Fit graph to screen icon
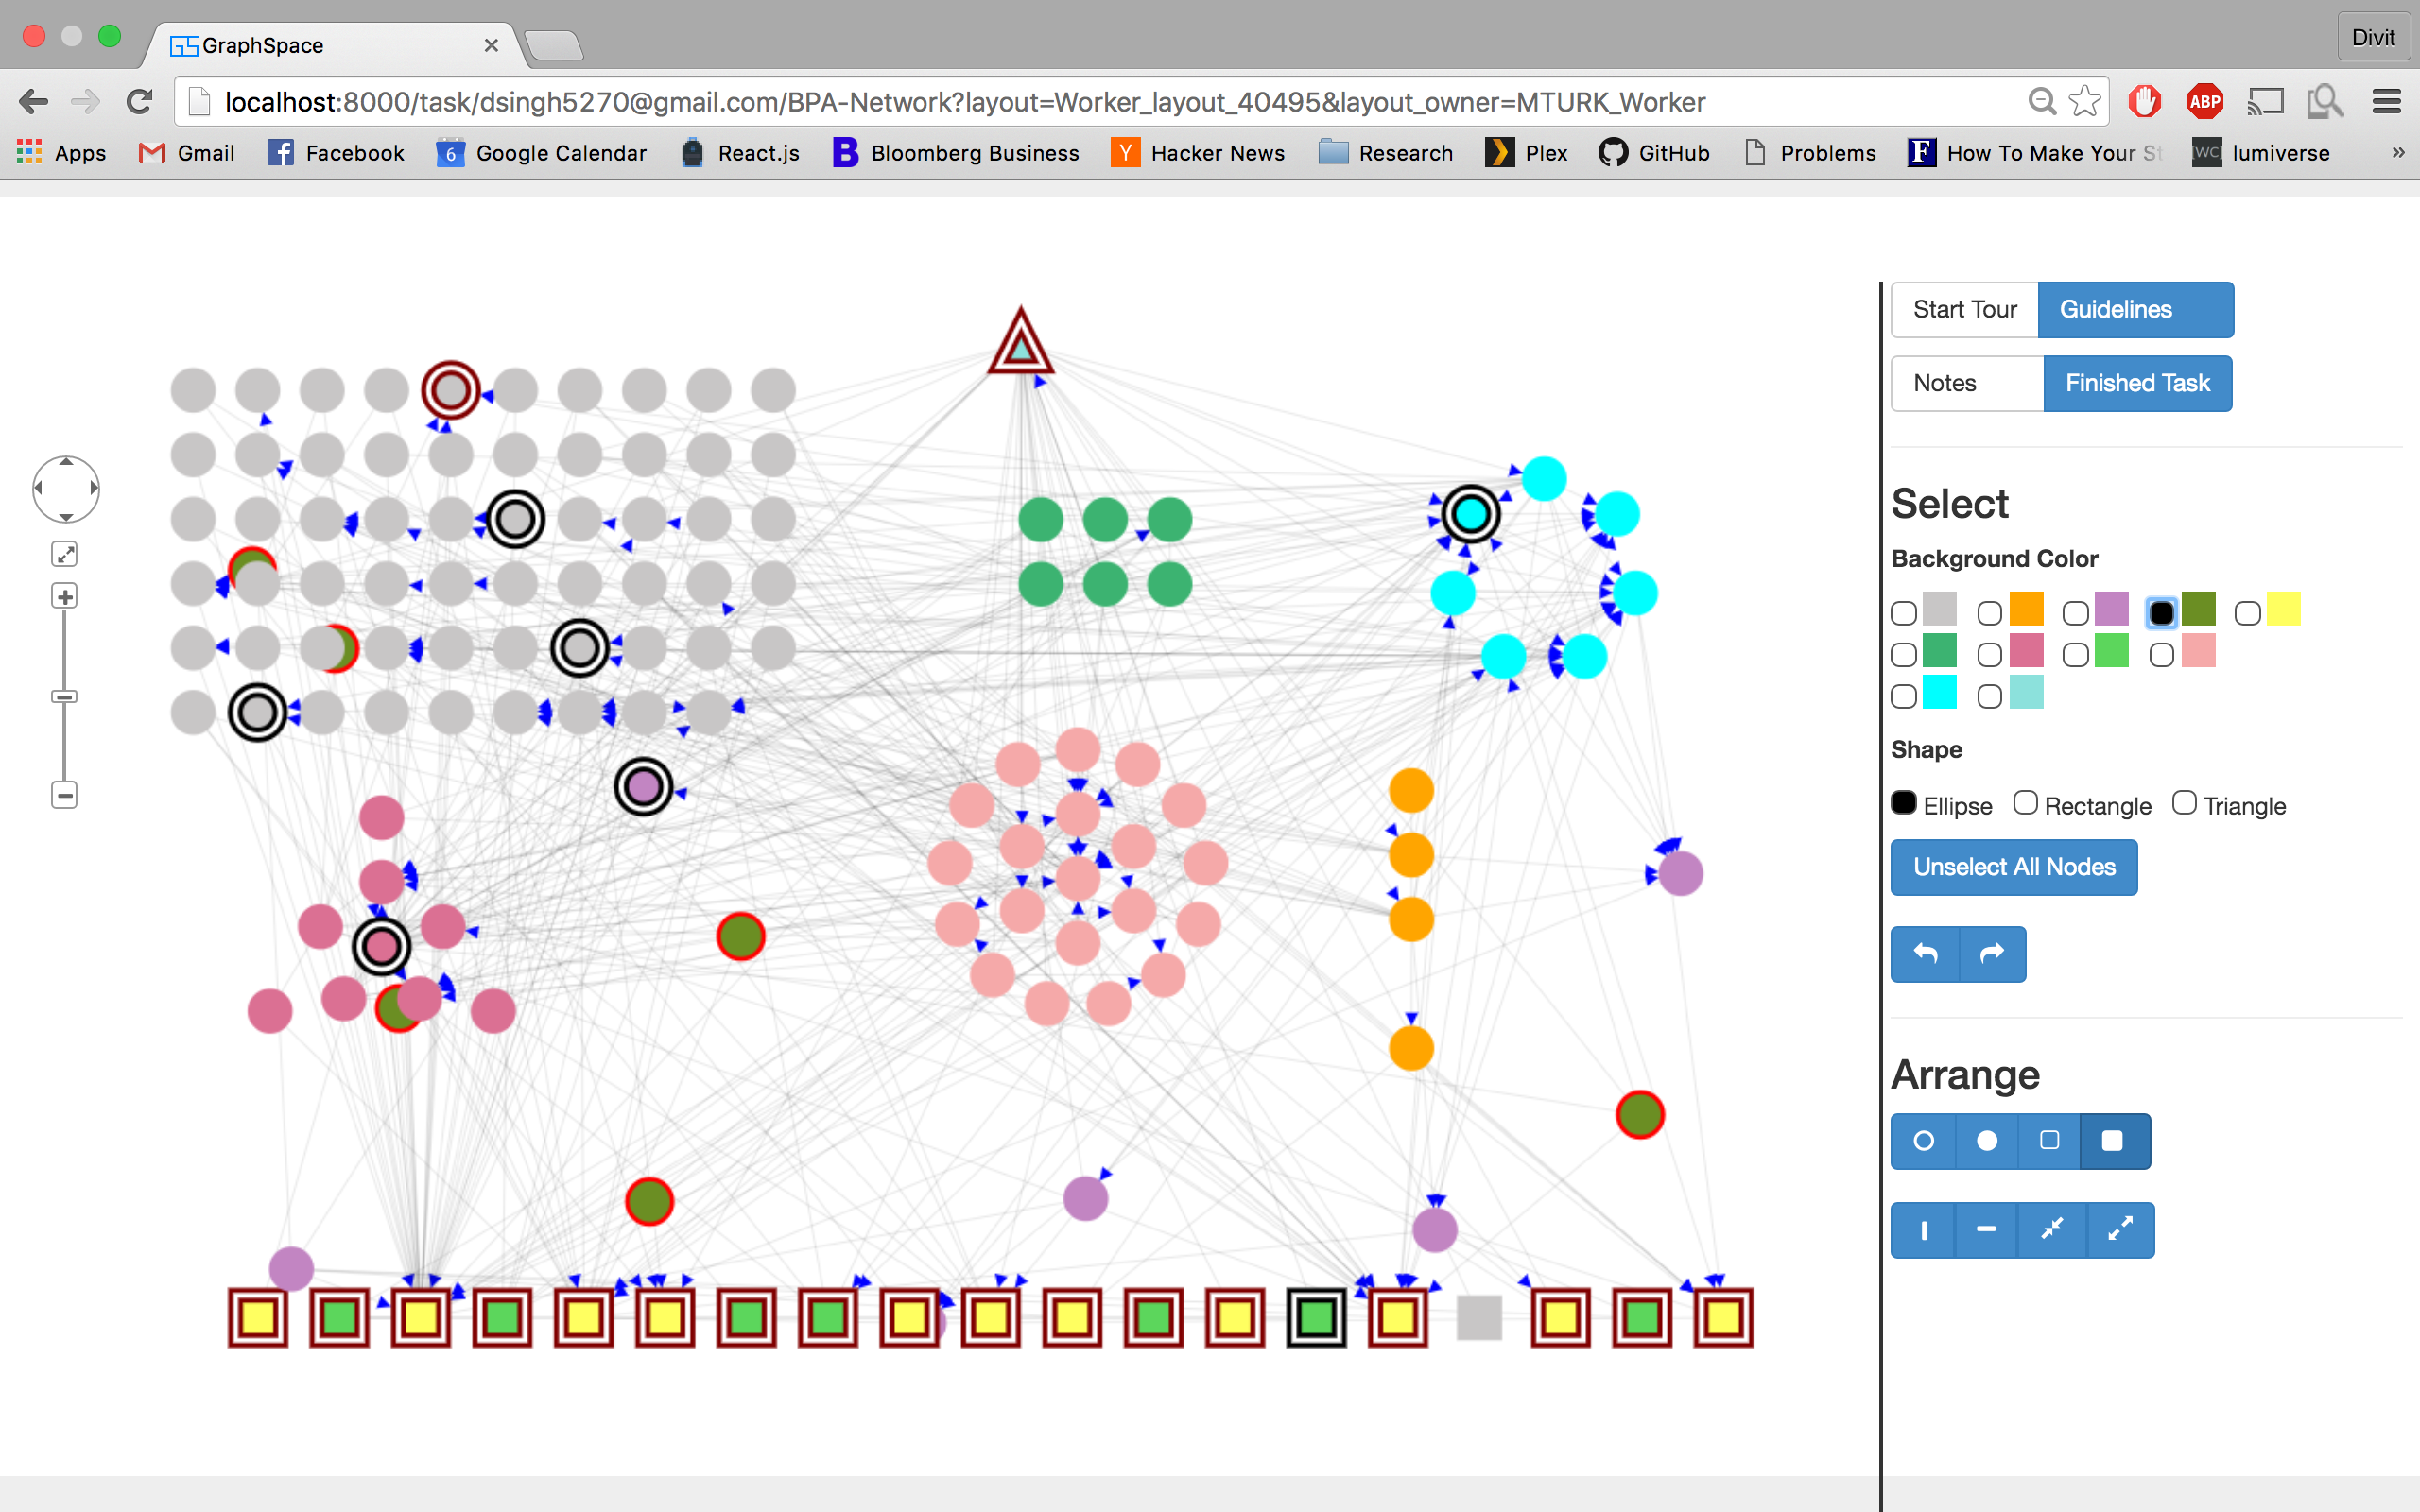 coord(65,554)
